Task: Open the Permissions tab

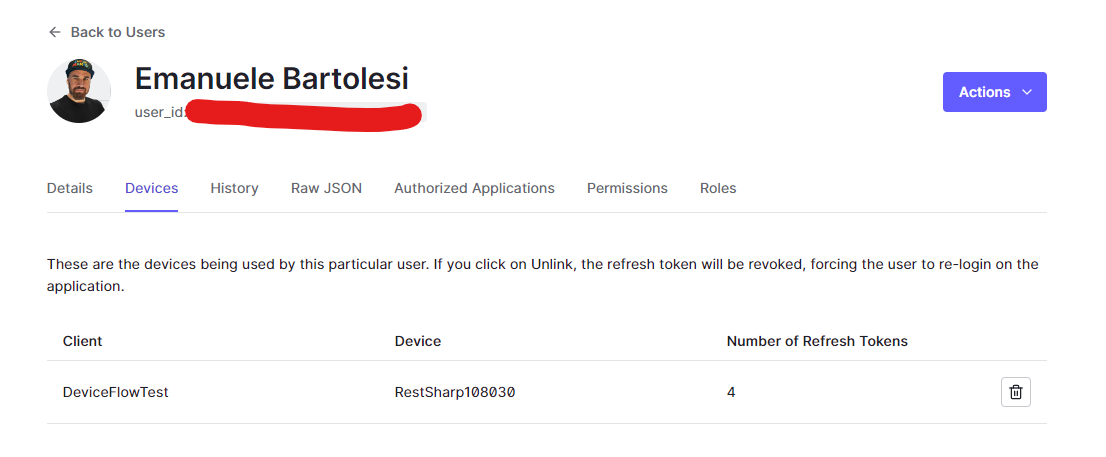Action: click(627, 188)
